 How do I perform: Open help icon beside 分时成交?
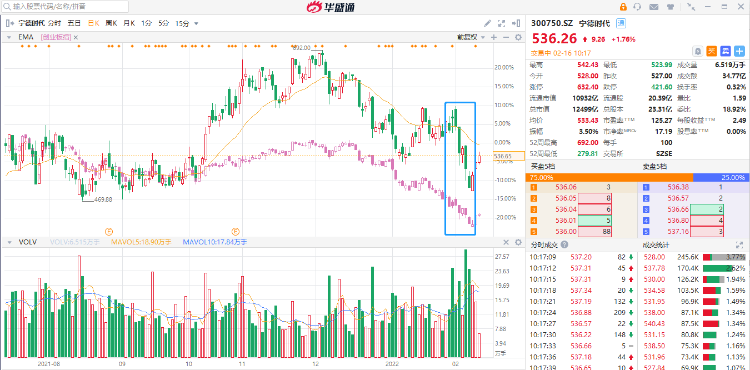[564, 244]
